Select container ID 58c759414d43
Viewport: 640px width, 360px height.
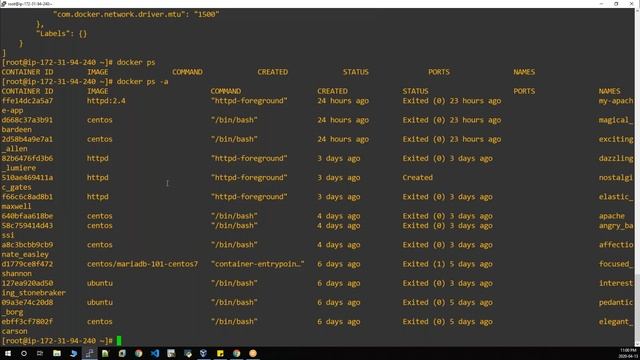(27, 226)
